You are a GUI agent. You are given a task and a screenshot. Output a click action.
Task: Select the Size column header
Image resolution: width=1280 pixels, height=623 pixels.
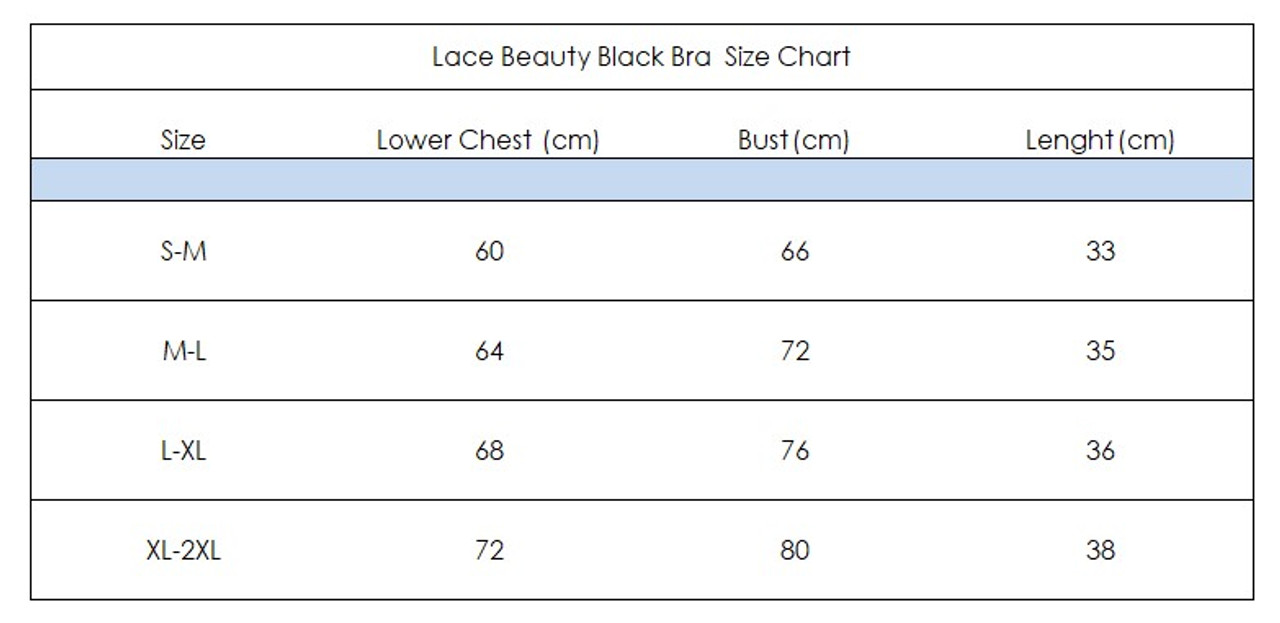coord(183,140)
